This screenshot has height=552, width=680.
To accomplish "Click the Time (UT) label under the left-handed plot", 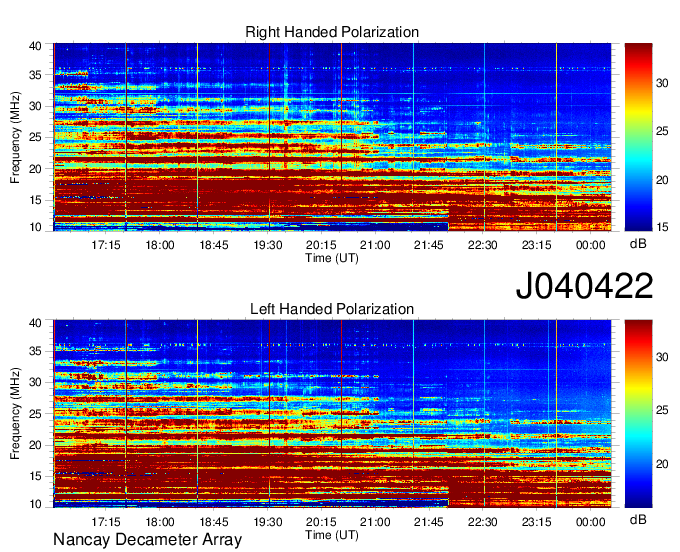I will click(332, 535).
